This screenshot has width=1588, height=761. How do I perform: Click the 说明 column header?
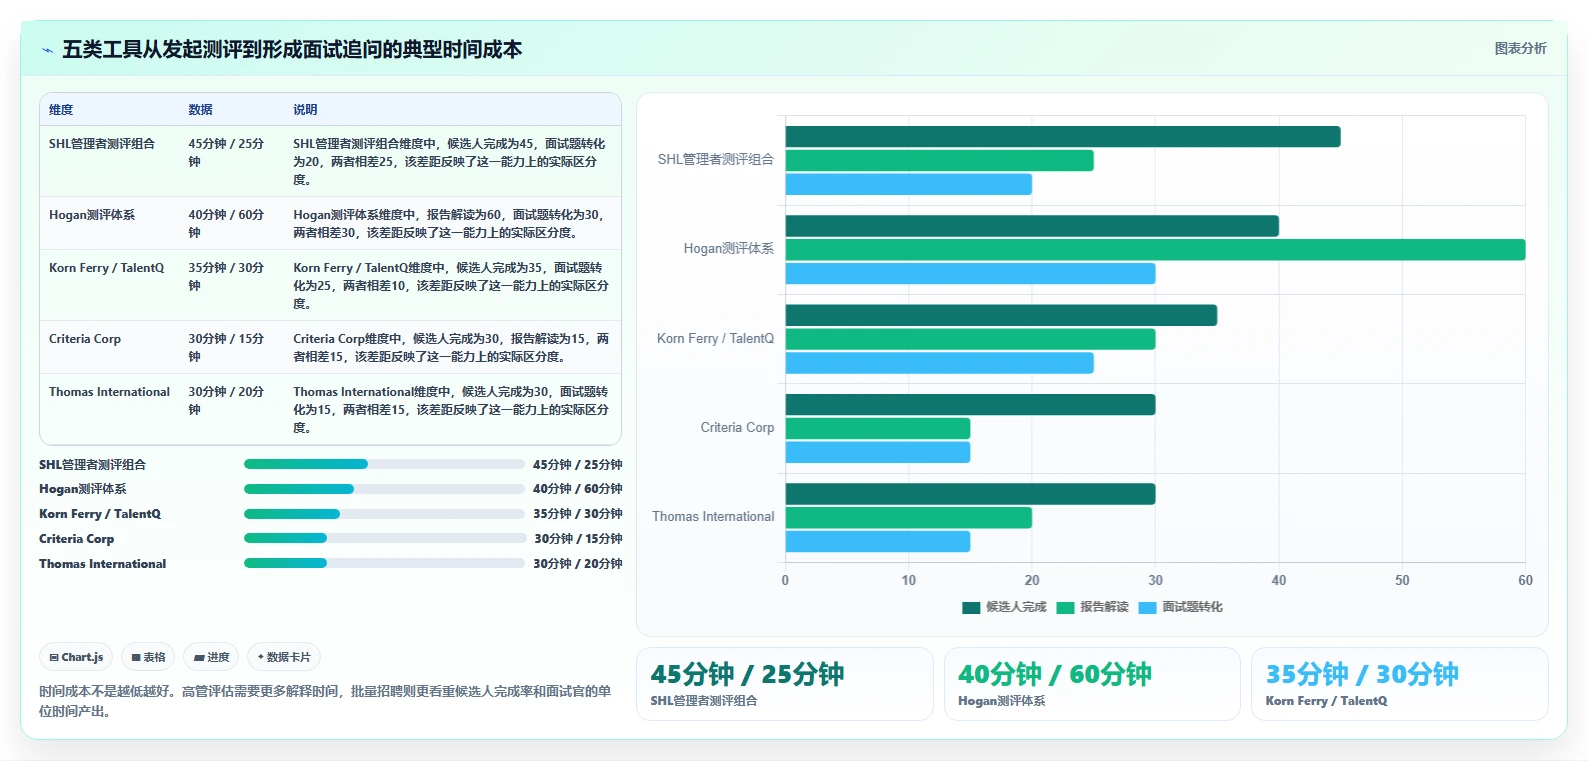(305, 110)
